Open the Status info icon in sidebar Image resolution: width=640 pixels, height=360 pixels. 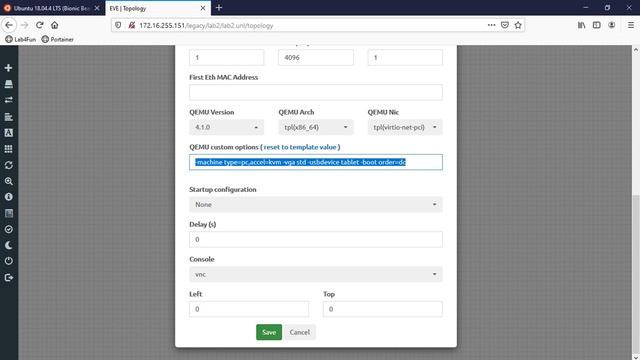(x=9, y=197)
